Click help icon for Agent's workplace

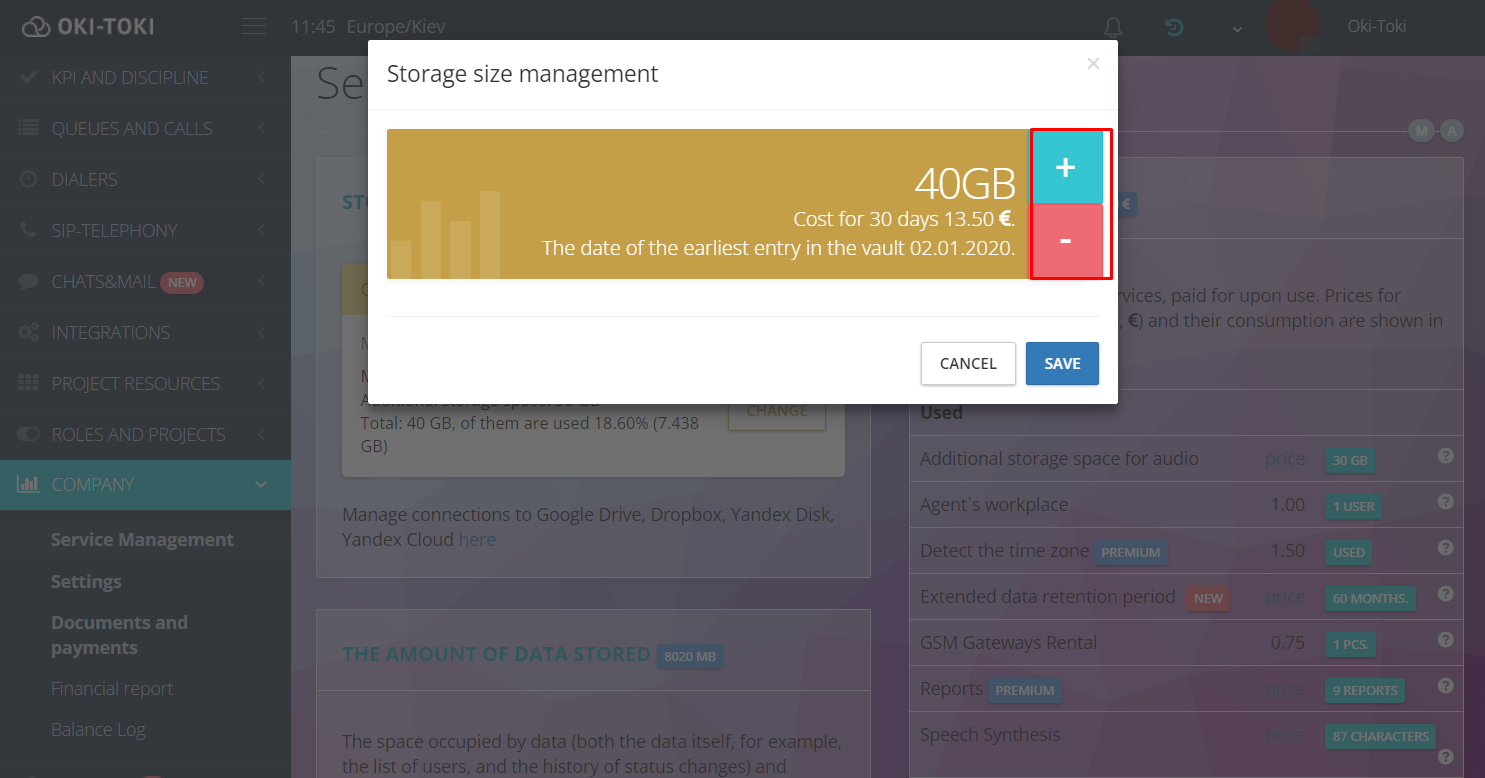[x=1445, y=502]
